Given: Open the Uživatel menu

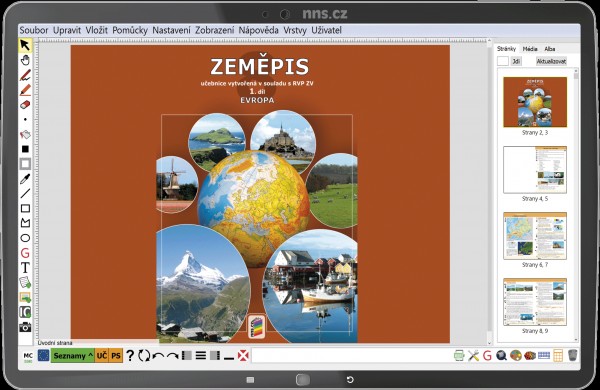Looking at the screenshot, I should pyautogui.click(x=326, y=30).
